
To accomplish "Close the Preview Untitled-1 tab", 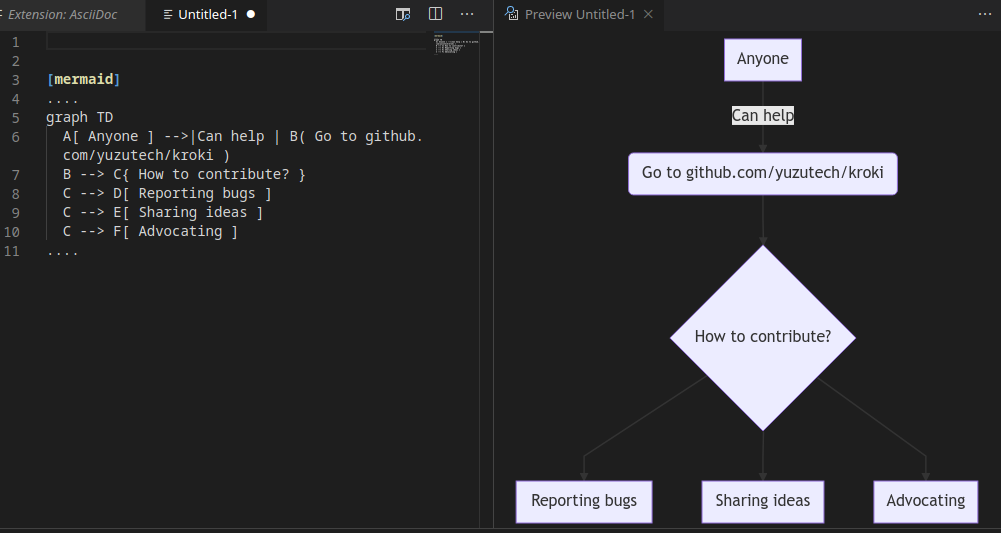I will (x=648, y=14).
